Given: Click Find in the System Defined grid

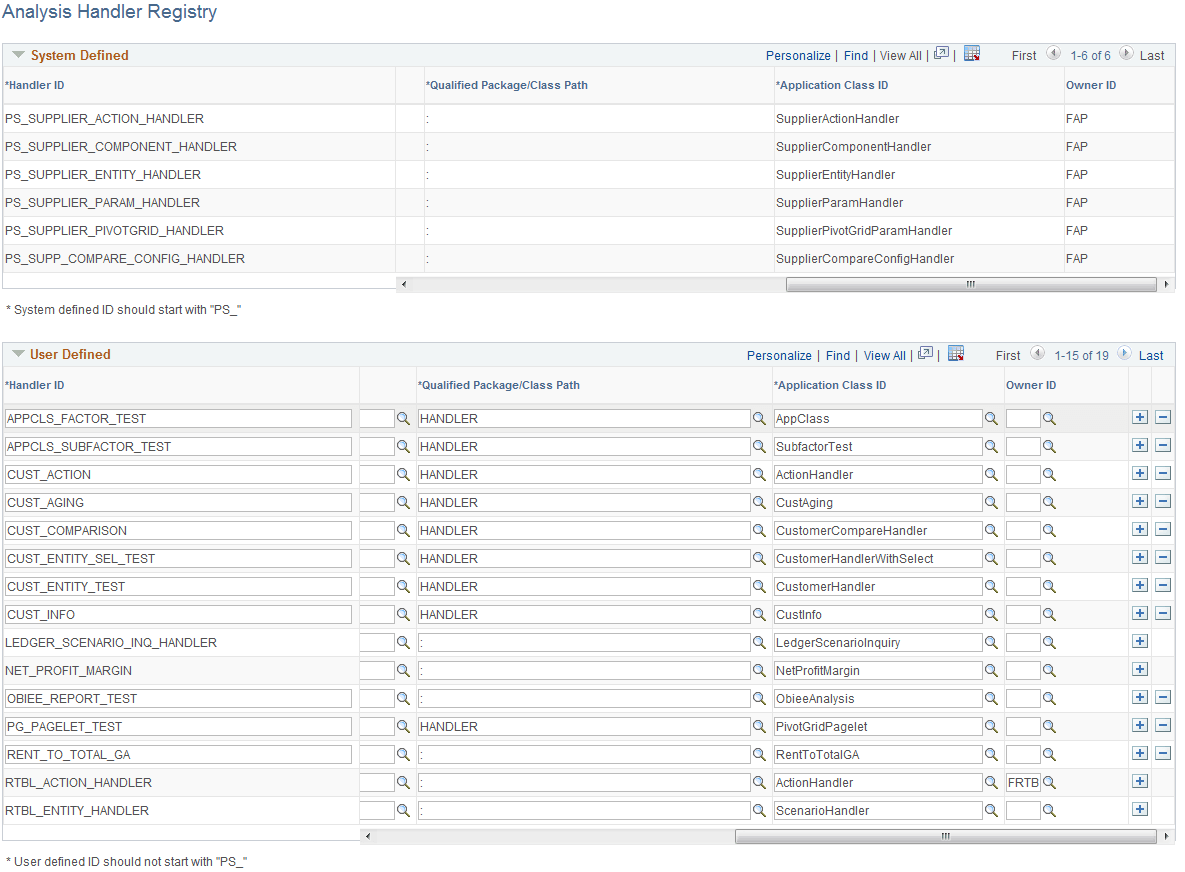Looking at the screenshot, I should (x=855, y=55).
